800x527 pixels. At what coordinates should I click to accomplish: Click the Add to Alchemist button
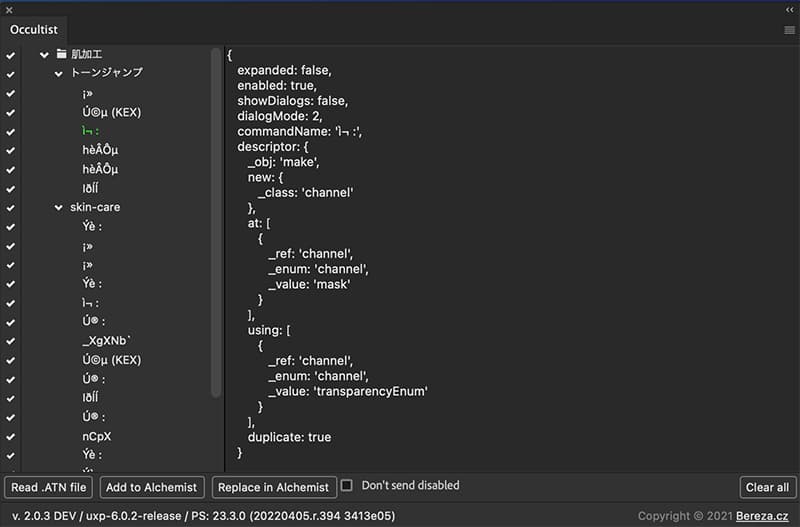153,487
